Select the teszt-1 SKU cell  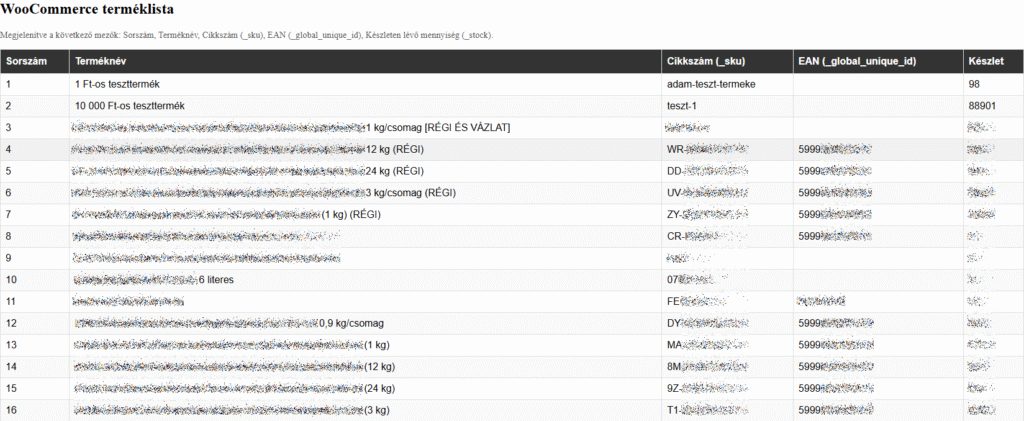pos(682,106)
